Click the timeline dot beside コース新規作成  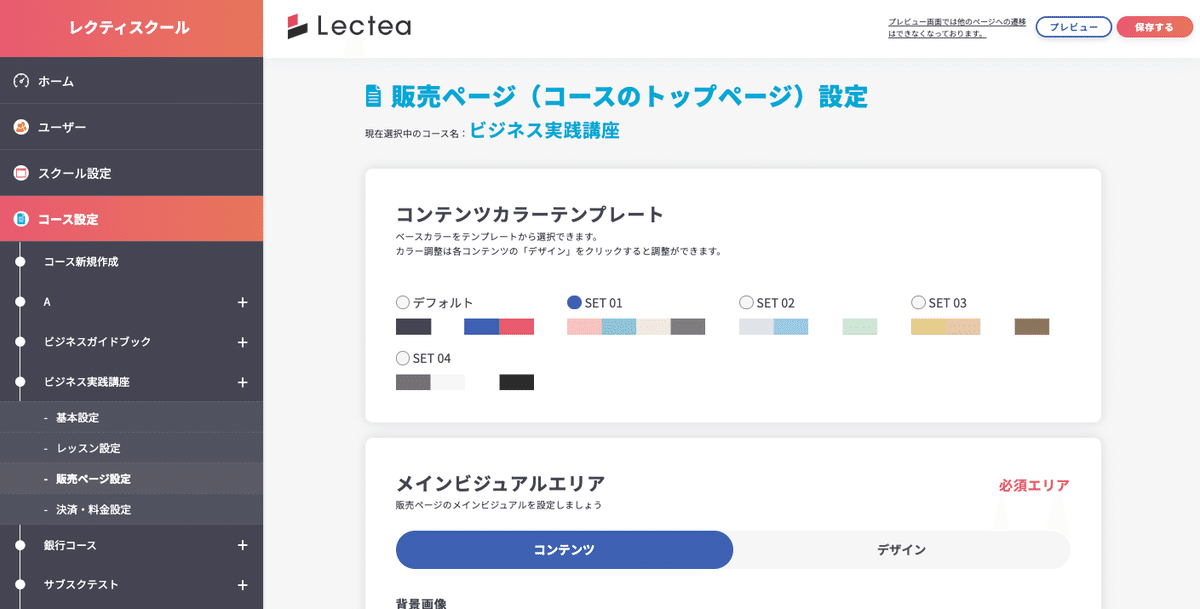tap(20, 262)
